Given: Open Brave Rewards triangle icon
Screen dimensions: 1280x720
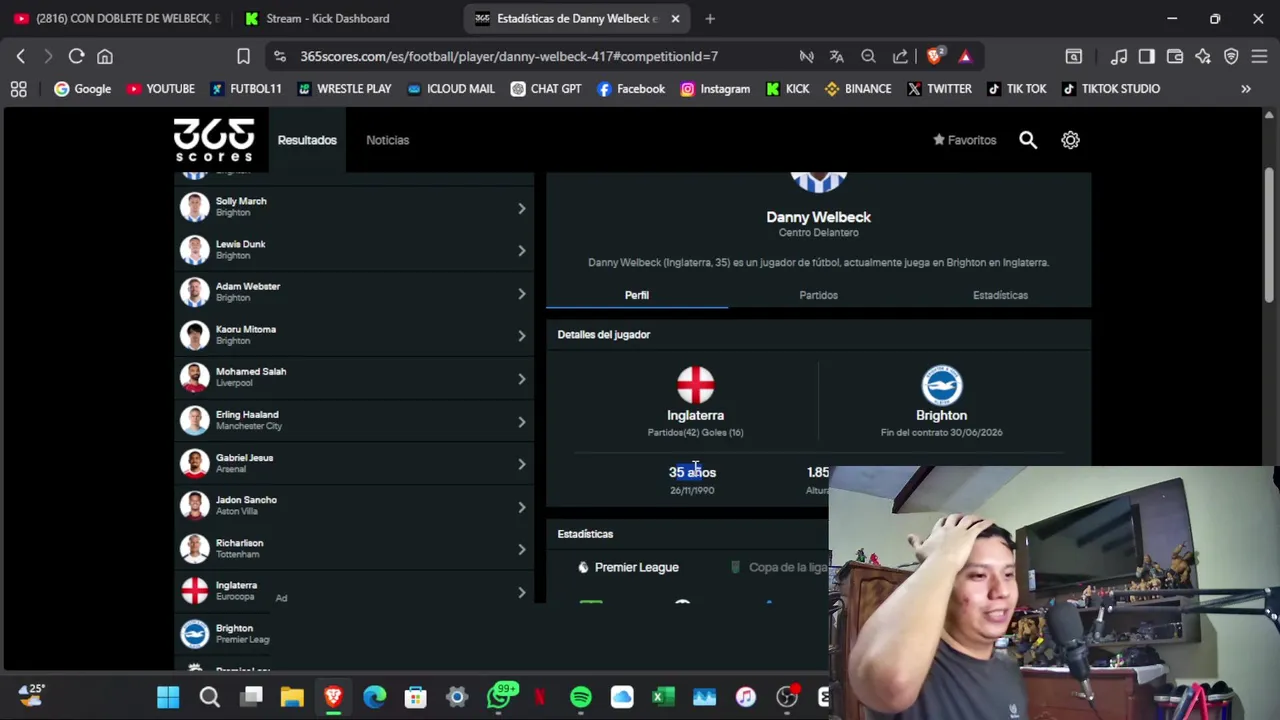Looking at the screenshot, I should click(x=965, y=56).
